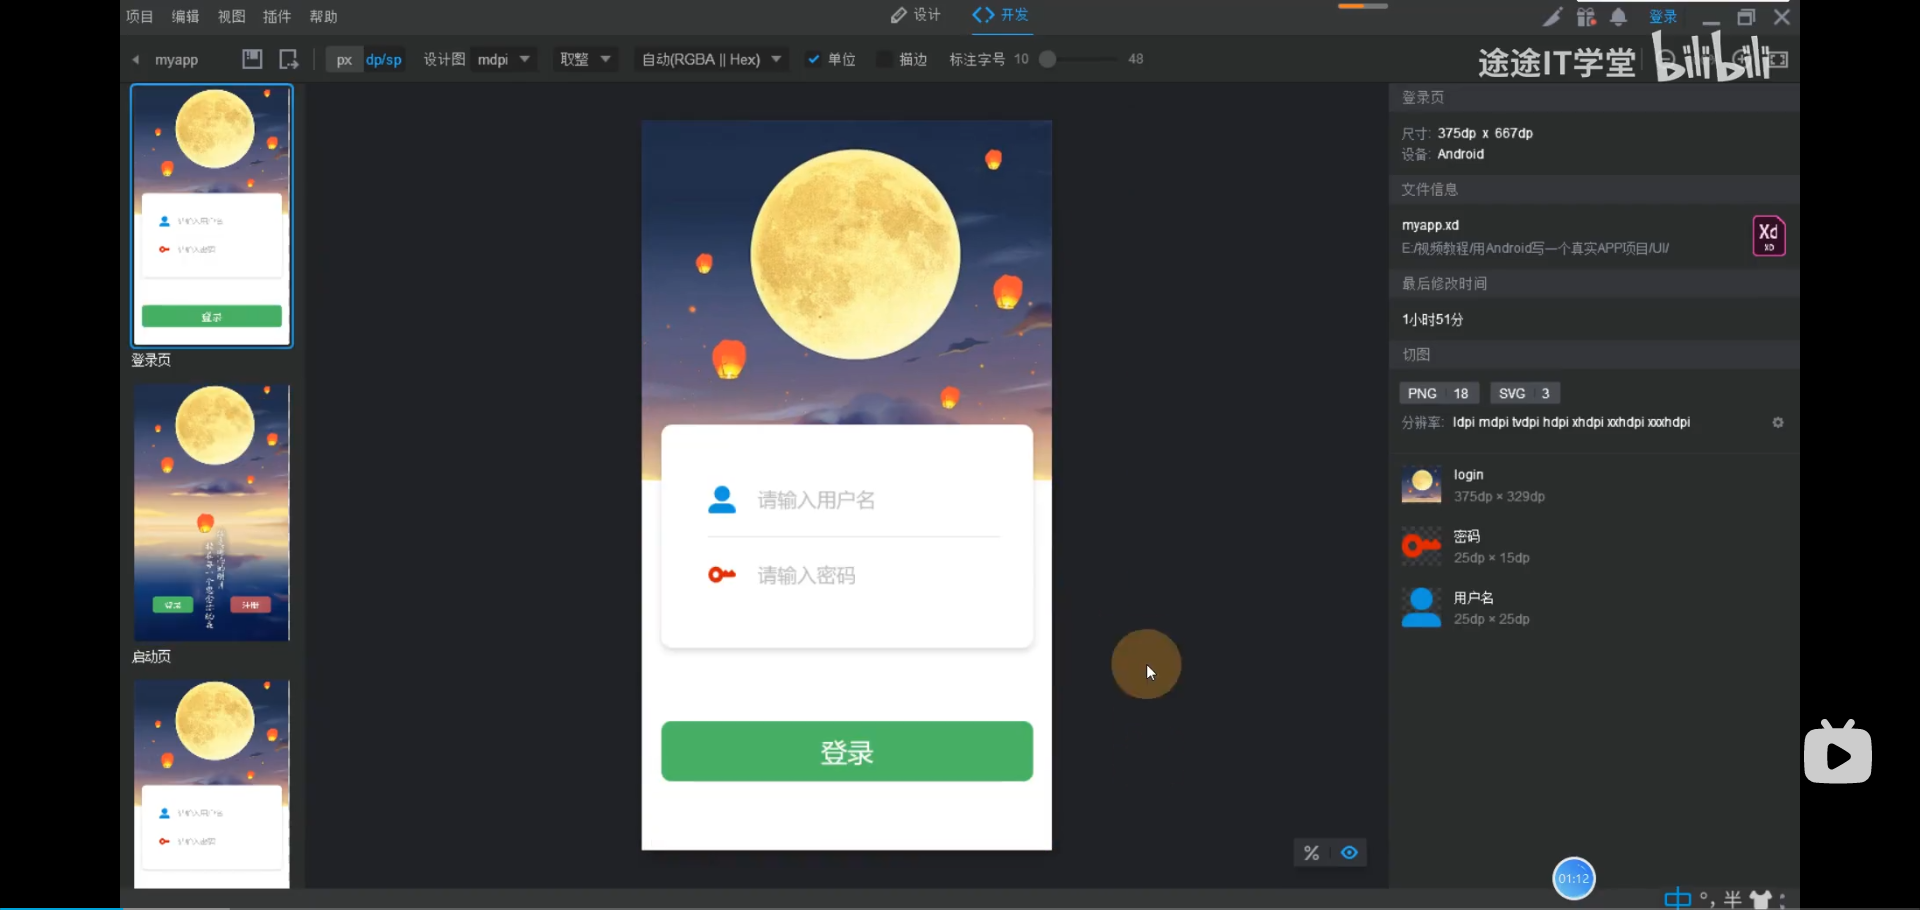Select the SVG 3 slices tab
This screenshot has height=910, width=1920.
point(1525,393)
